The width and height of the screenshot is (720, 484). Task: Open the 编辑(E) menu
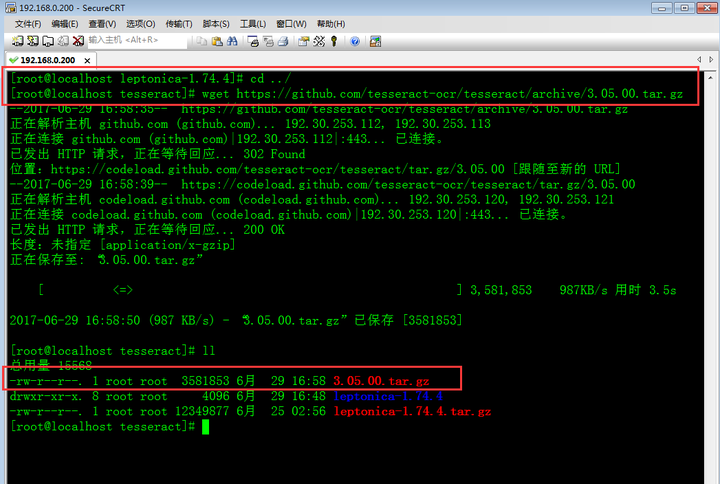click(x=65, y=24)
